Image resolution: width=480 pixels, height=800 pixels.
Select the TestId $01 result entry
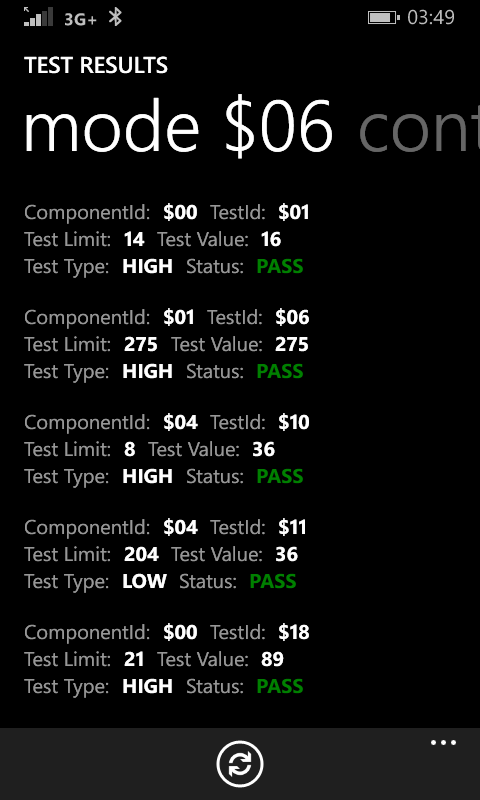tap(167, 239)
